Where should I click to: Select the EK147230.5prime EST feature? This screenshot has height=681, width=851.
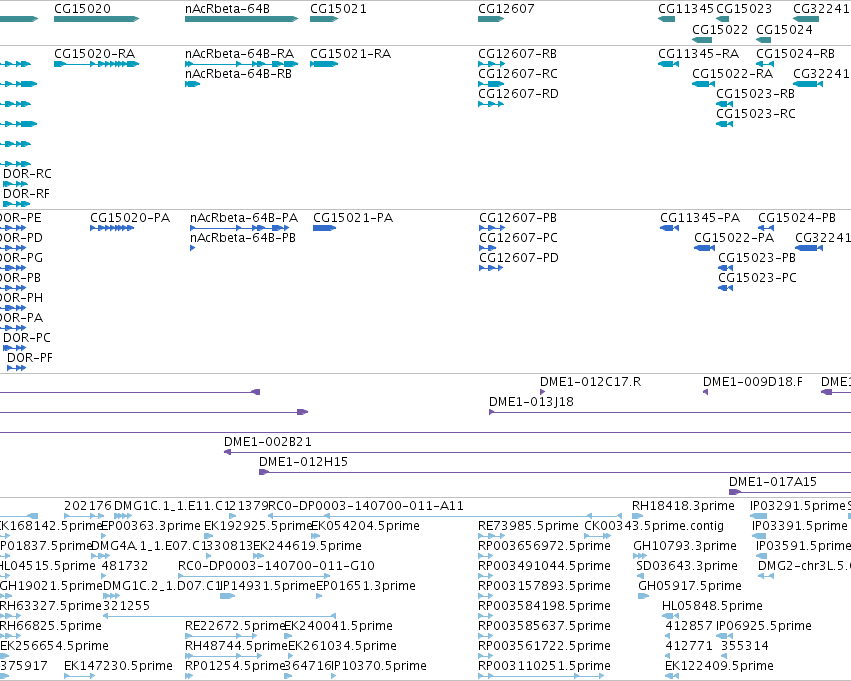(80, 676)
